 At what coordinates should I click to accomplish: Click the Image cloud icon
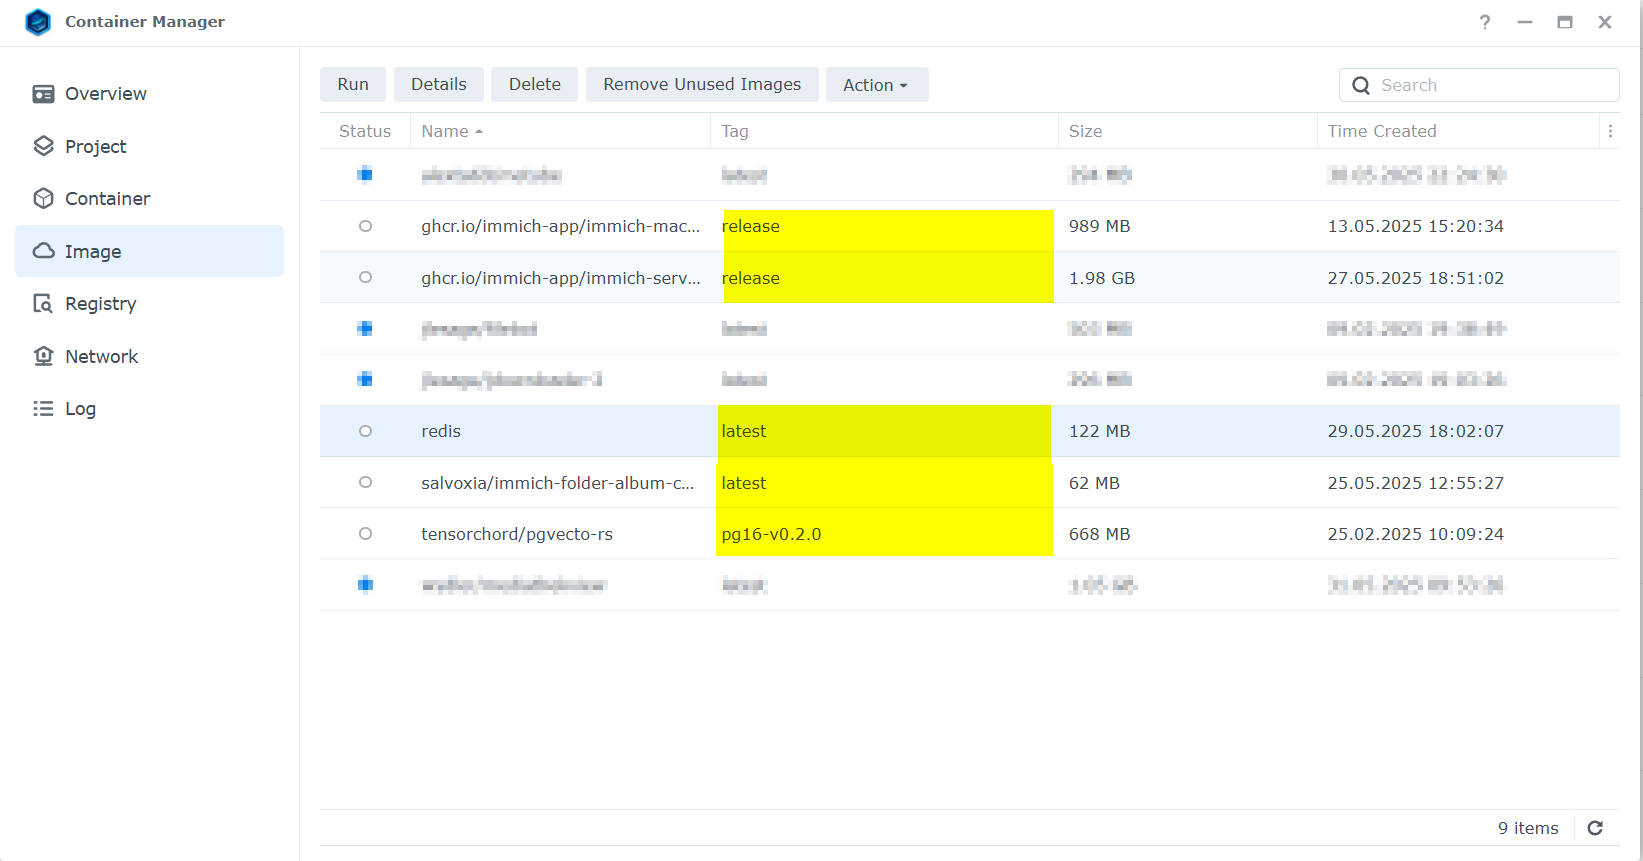(43, 251)
